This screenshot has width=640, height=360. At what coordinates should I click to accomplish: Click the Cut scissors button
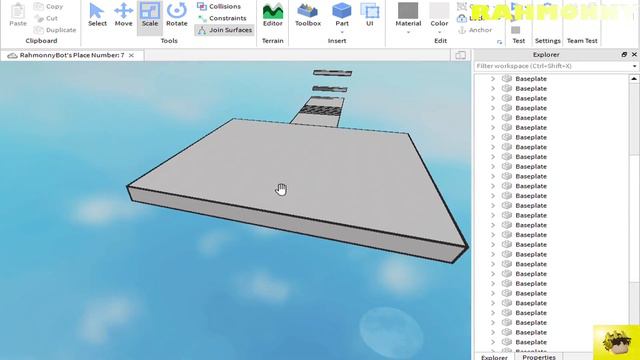pos(46,18)
